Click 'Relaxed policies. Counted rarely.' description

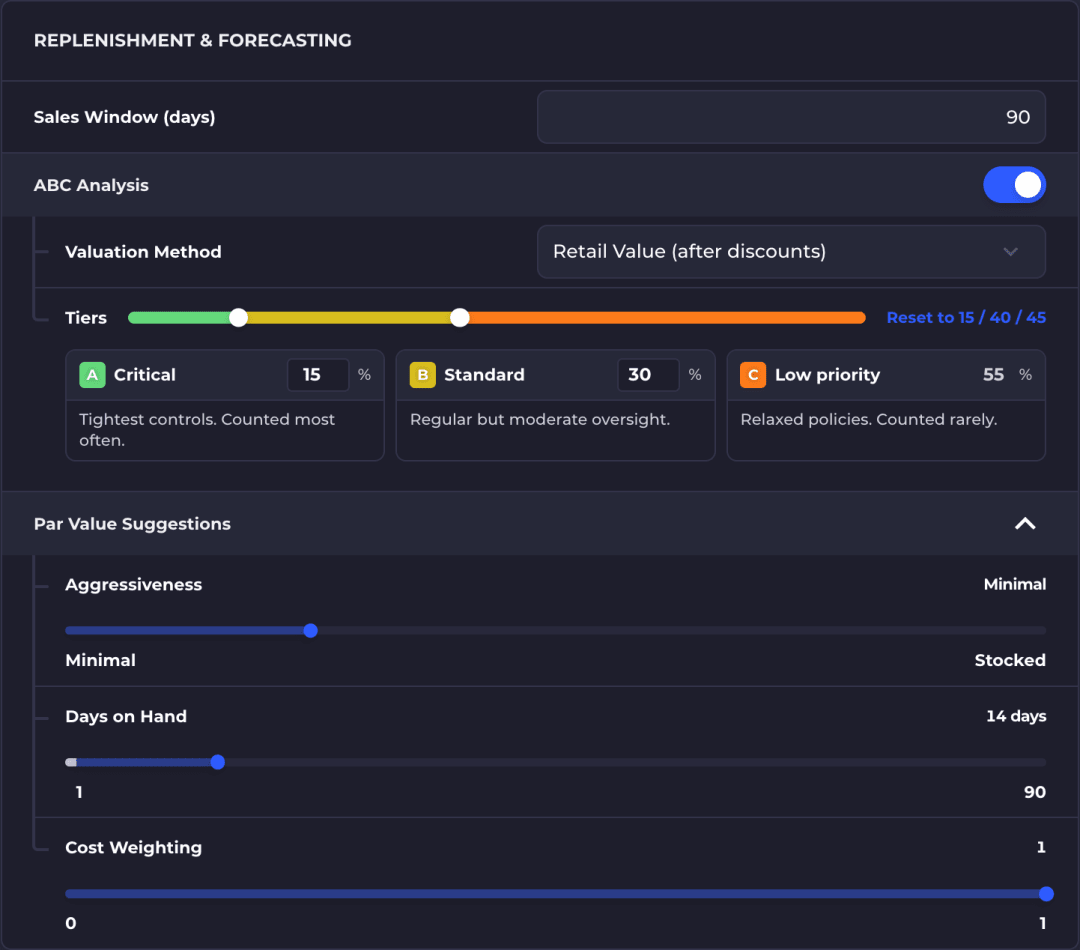pos(869,420)
